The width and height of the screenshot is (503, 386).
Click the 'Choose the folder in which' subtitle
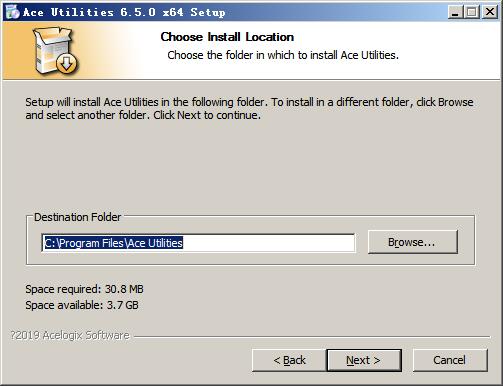(x=283, y=55)
